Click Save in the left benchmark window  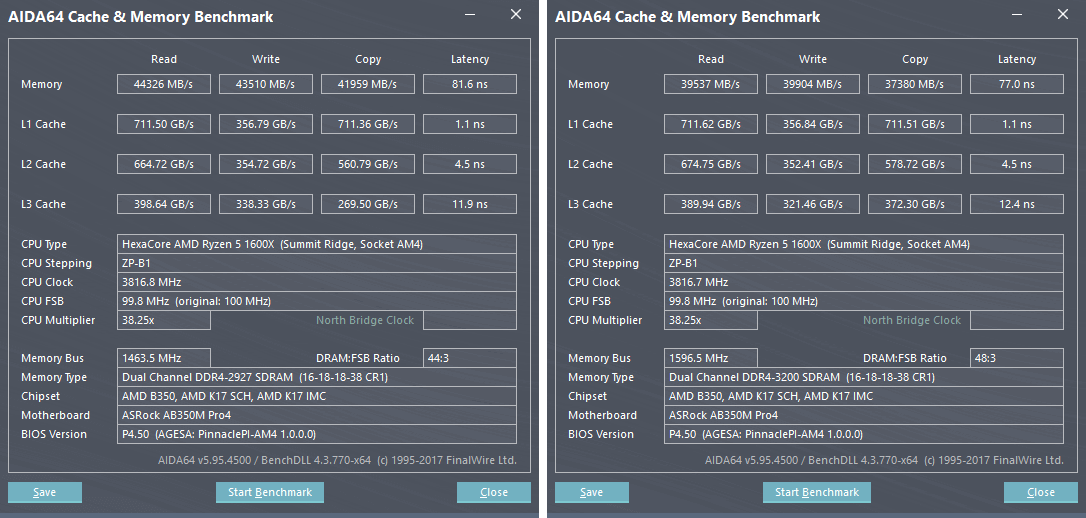pyautogui.click(x=45, y=492)
